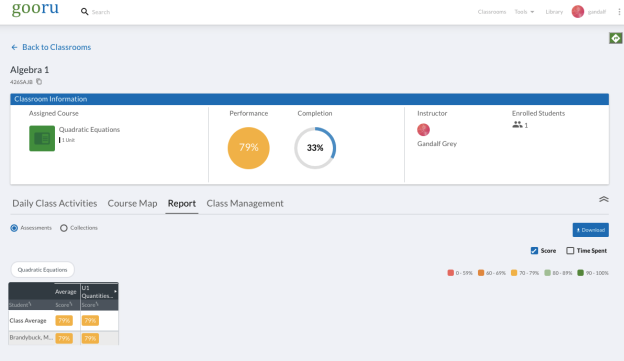Collapse the classroom information panel
Image resolution: width=624 pixels, height=361 pixels.
click(x=604, y=199)
